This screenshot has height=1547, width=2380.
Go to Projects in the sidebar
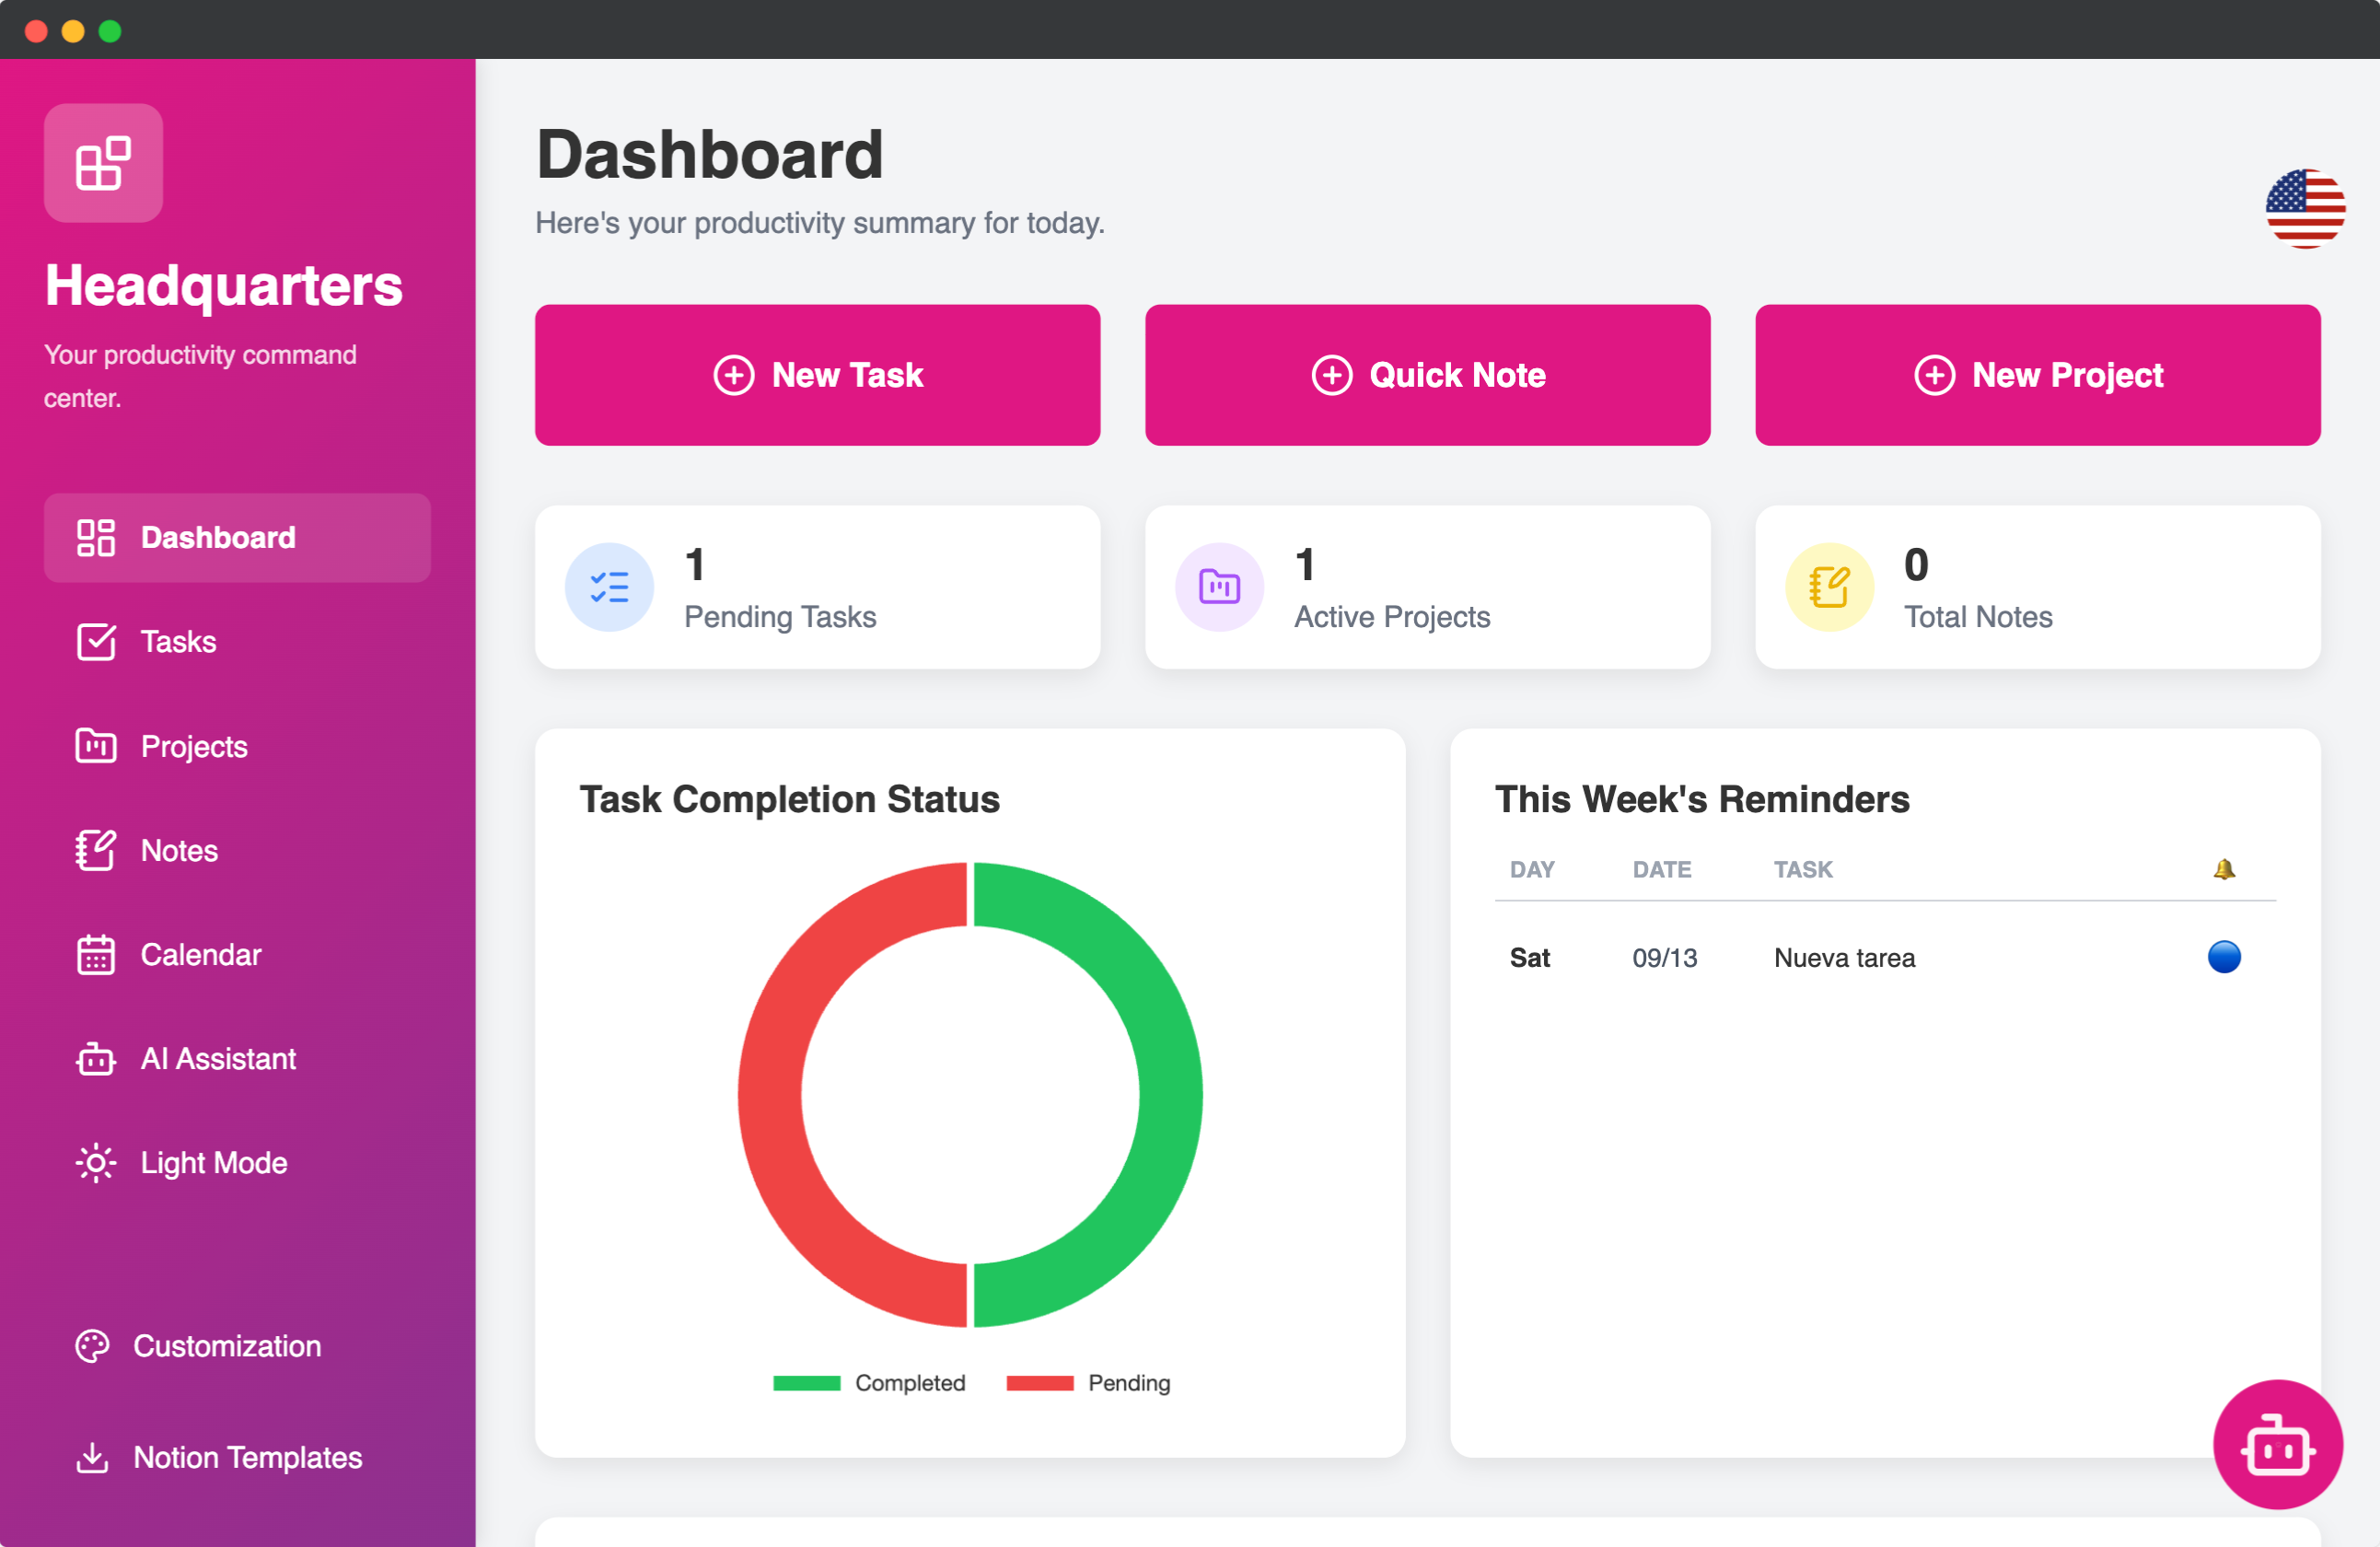pos(193,746)
